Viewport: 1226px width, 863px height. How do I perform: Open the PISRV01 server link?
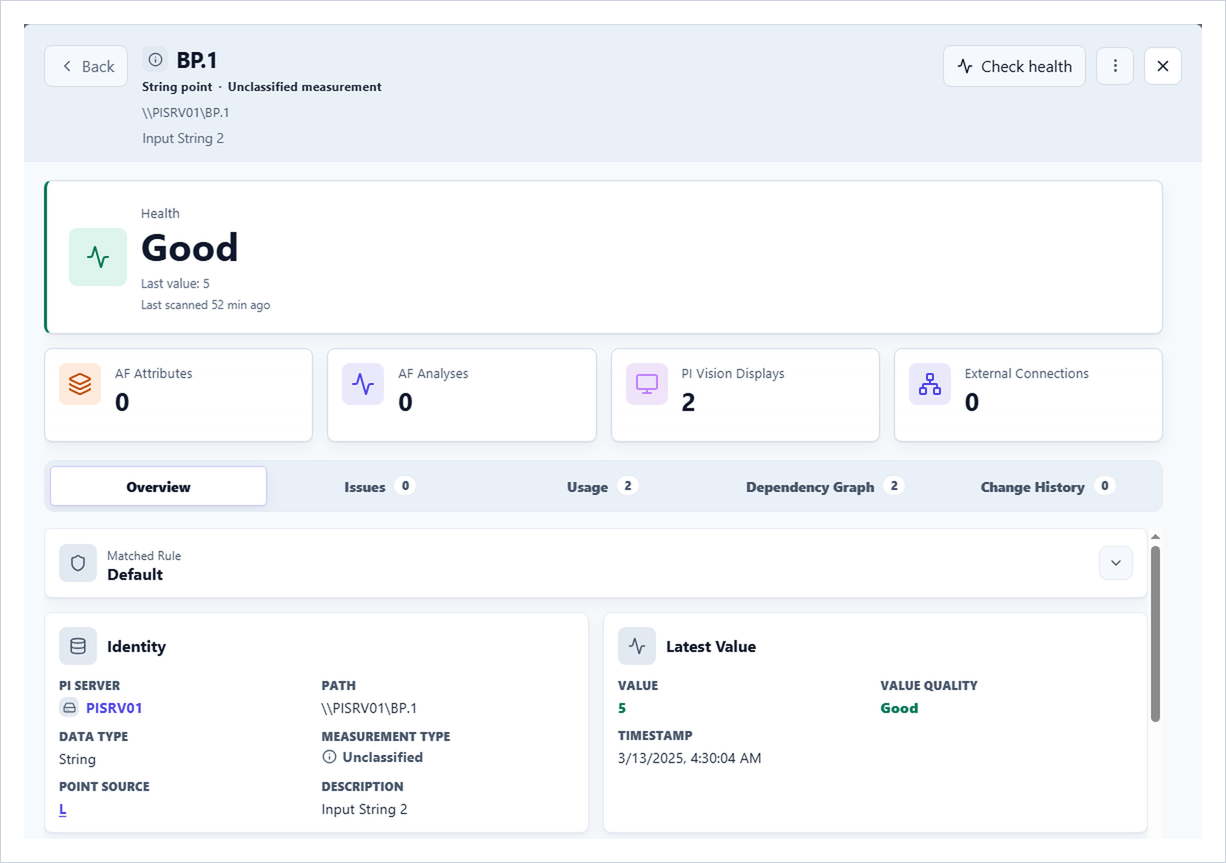coord(114,708)
